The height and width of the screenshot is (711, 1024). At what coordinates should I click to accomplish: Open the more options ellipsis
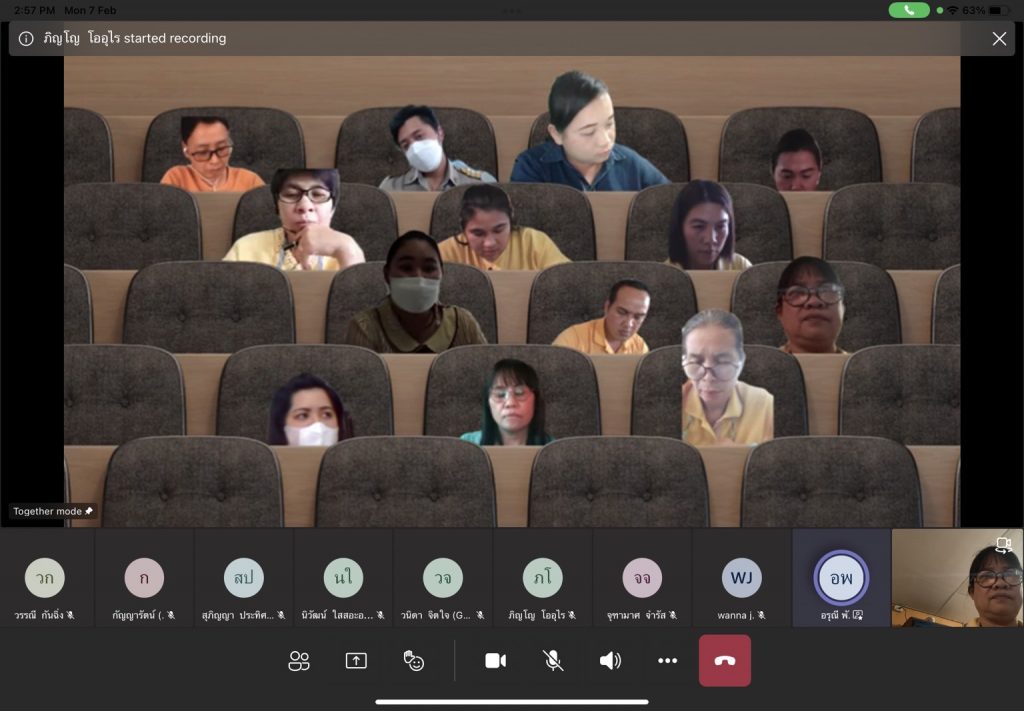click(667, 661)
